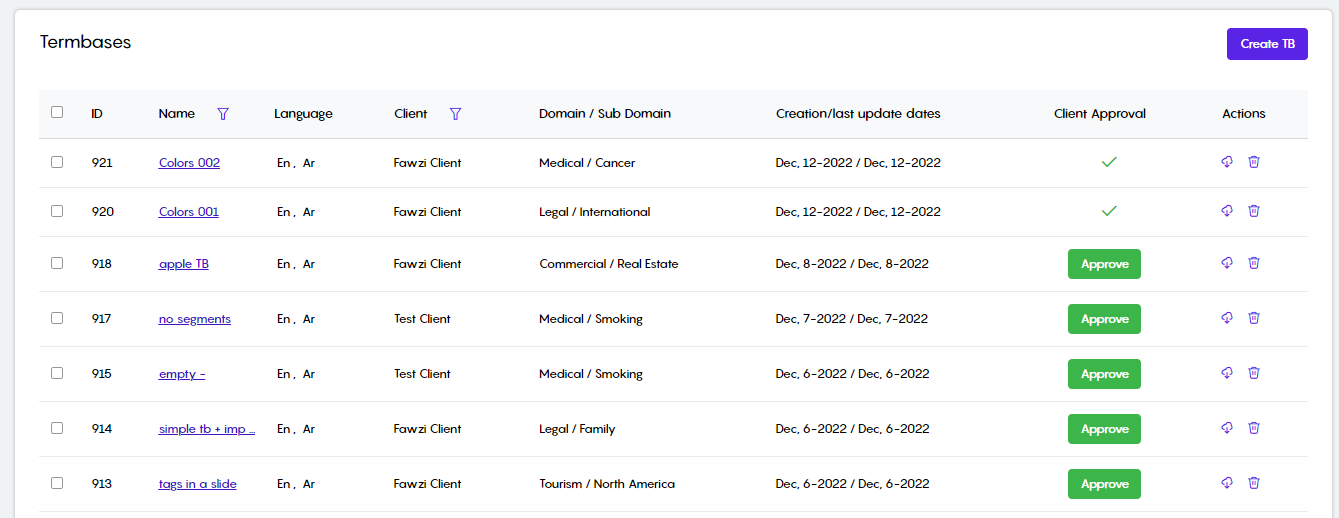1339x518 pixels.
Task: Click the Client Approval column header
Action: (1100, 114)
